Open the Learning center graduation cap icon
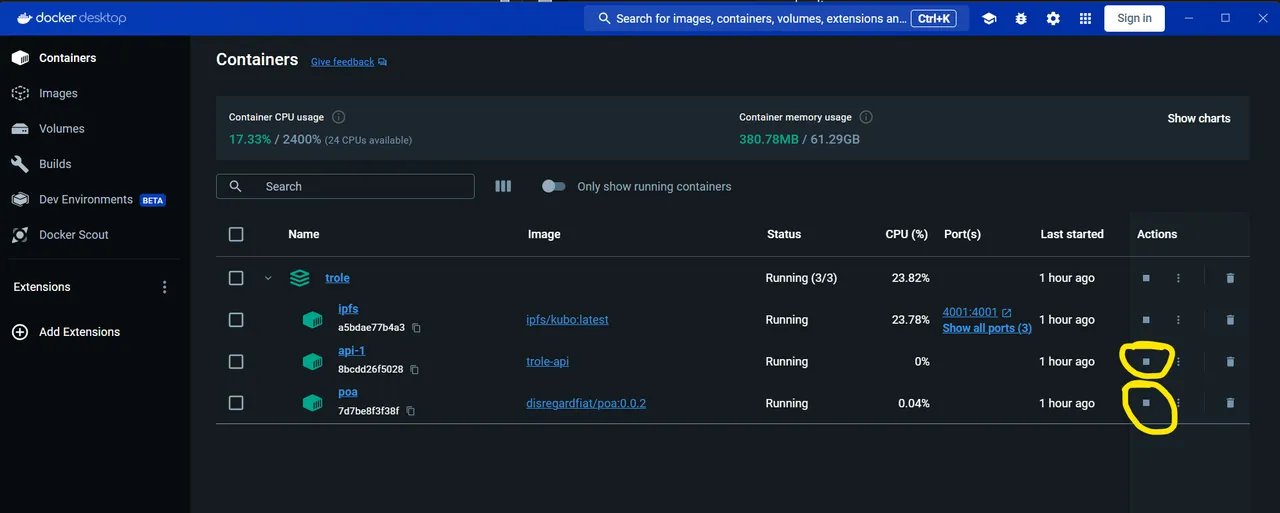The width and height of the screenshot is (1280, 513). click(989, 18)
